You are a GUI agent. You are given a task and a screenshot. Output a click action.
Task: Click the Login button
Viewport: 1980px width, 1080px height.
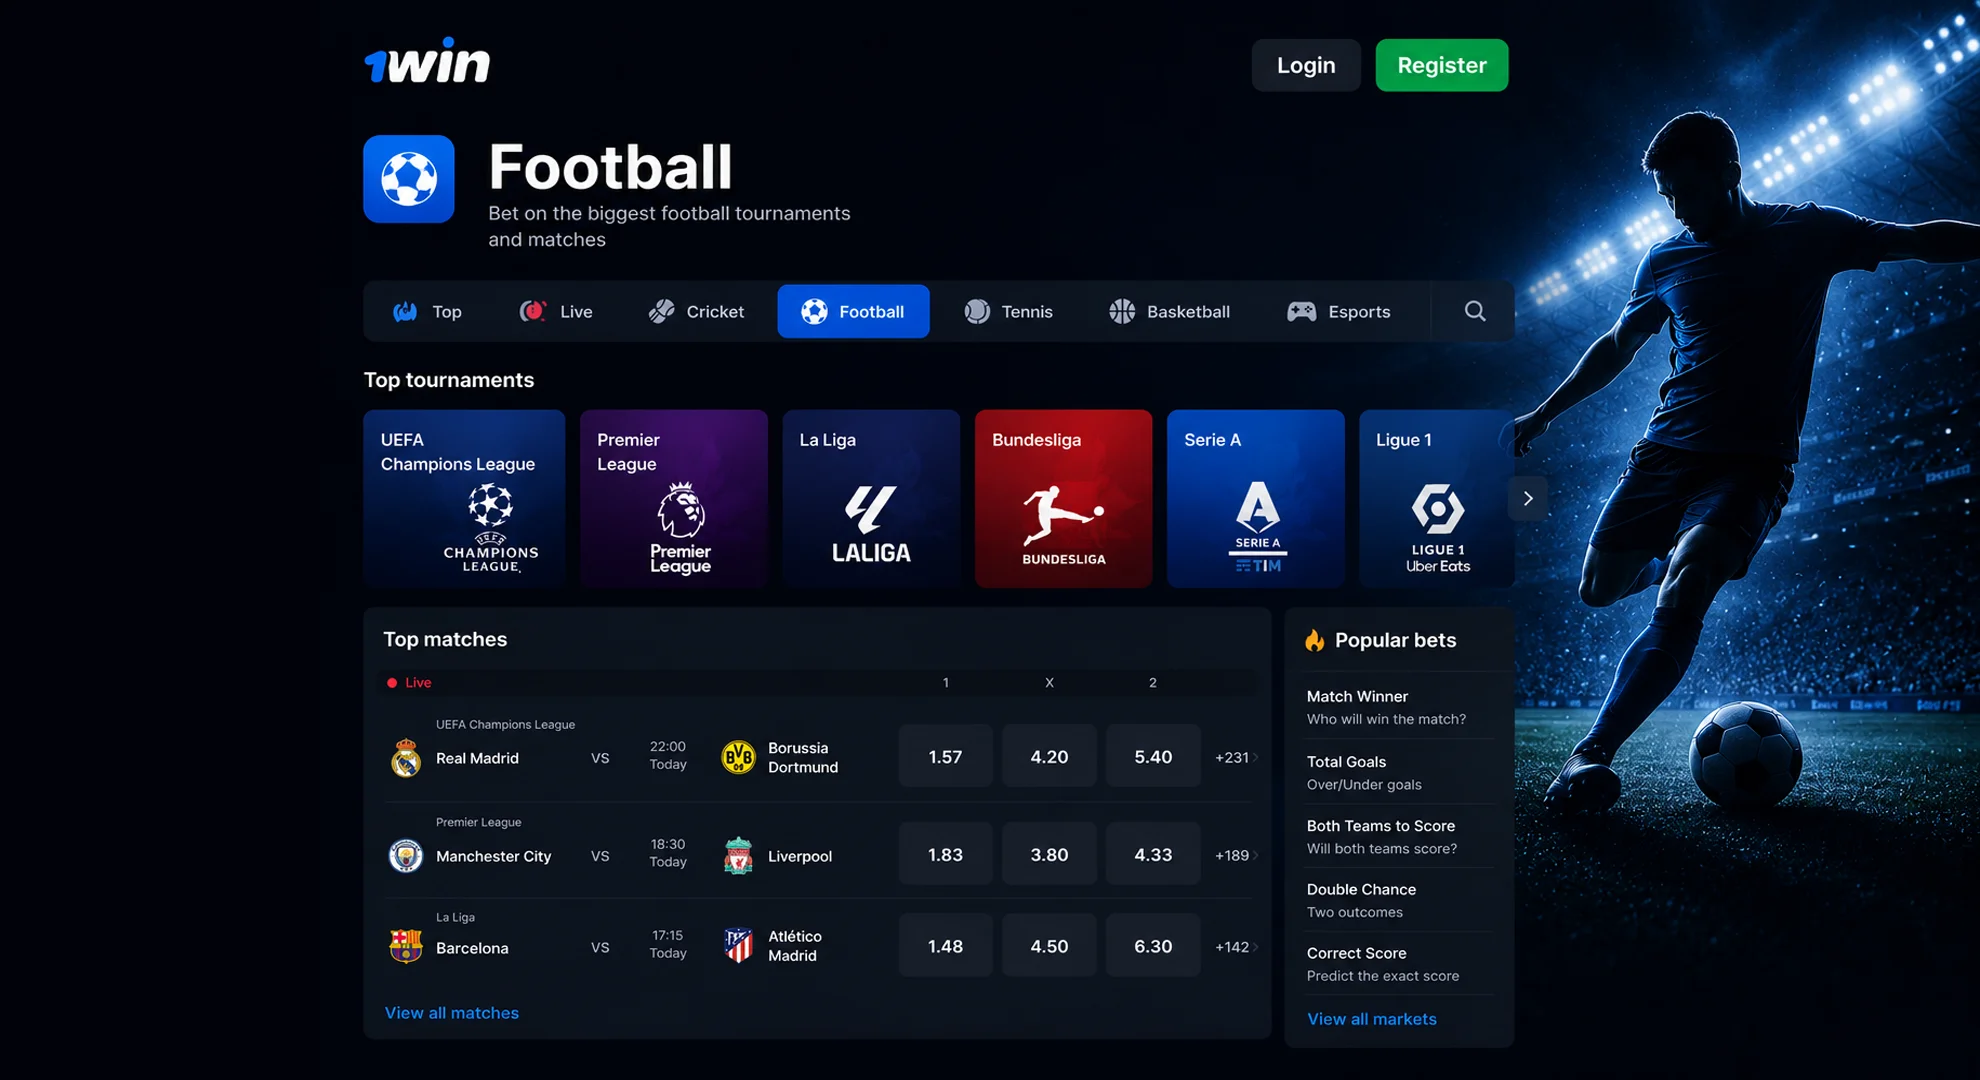1306,65
